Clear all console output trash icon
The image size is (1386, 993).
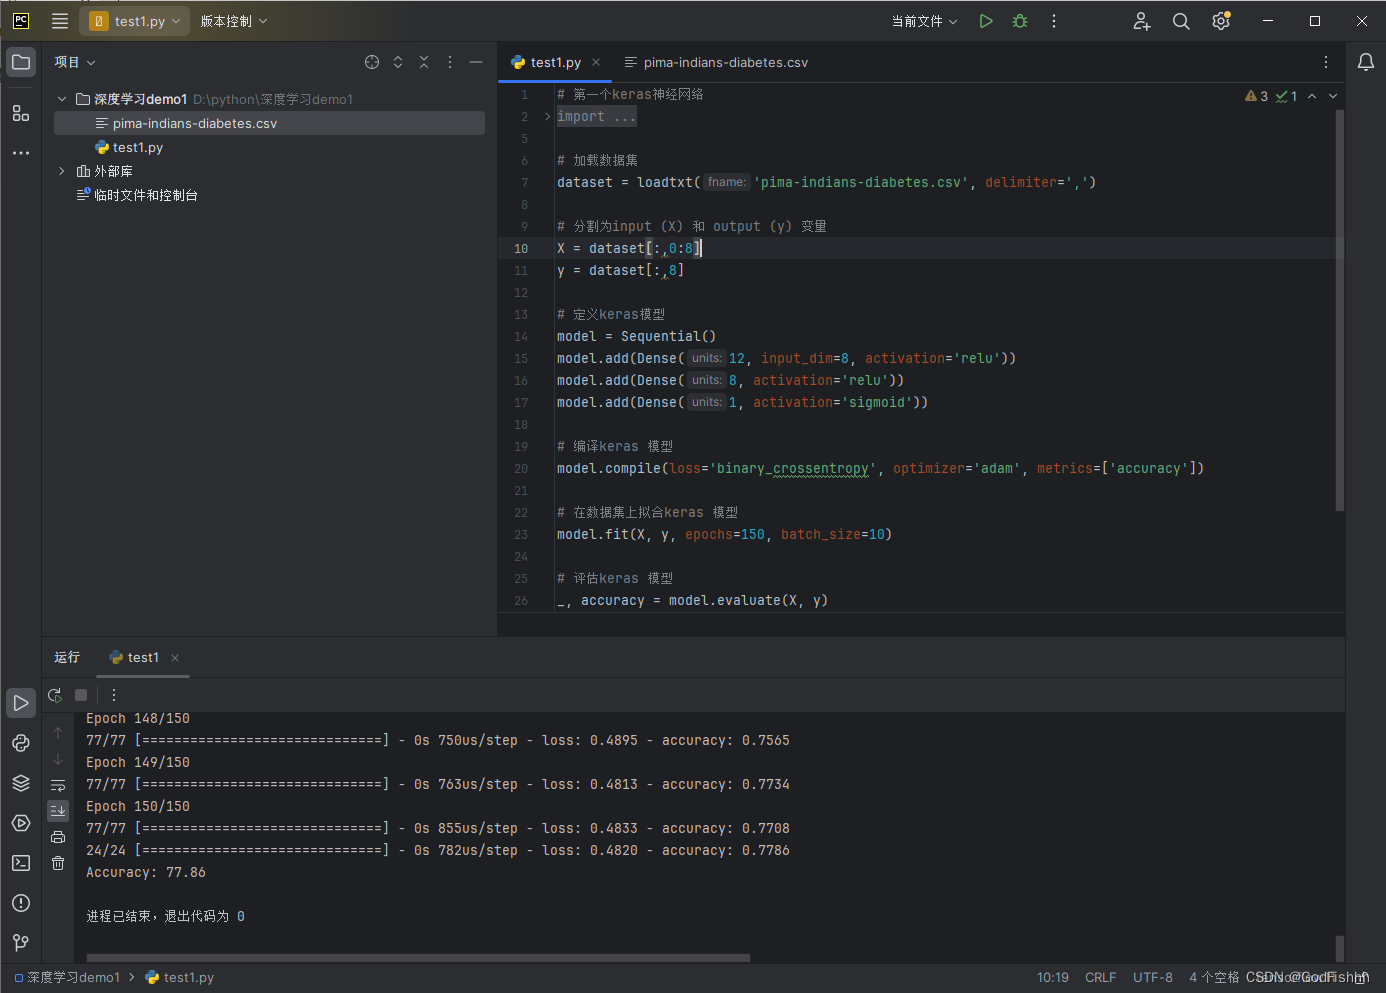[58, 863]
